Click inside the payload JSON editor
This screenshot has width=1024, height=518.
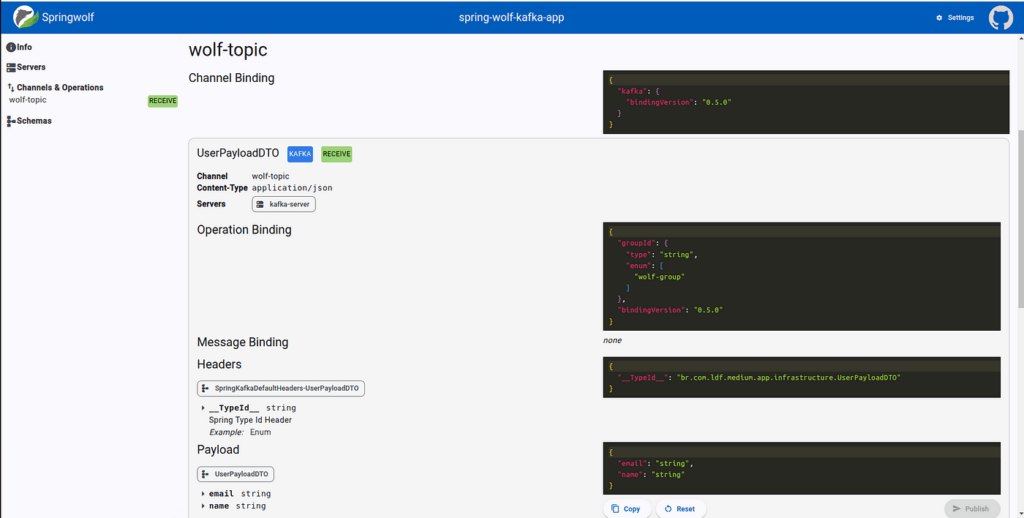tap(800, 468)
